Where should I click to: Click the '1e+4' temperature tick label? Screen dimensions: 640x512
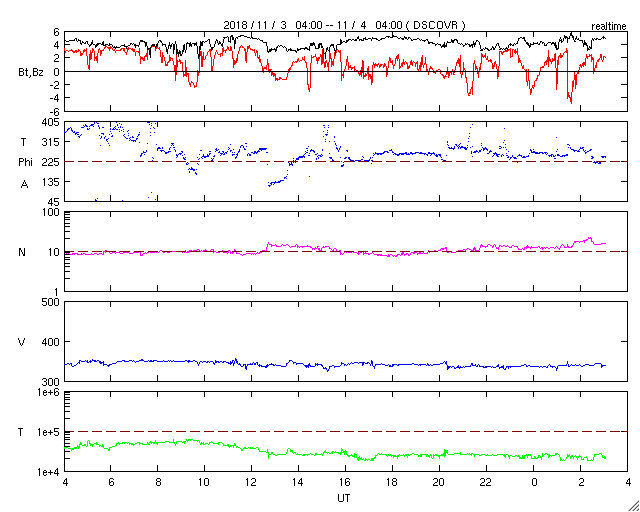point(50,472)
